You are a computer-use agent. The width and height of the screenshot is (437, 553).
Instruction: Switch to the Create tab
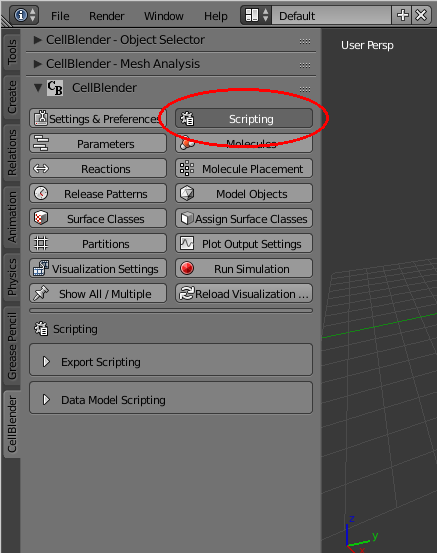pos(12,97)
